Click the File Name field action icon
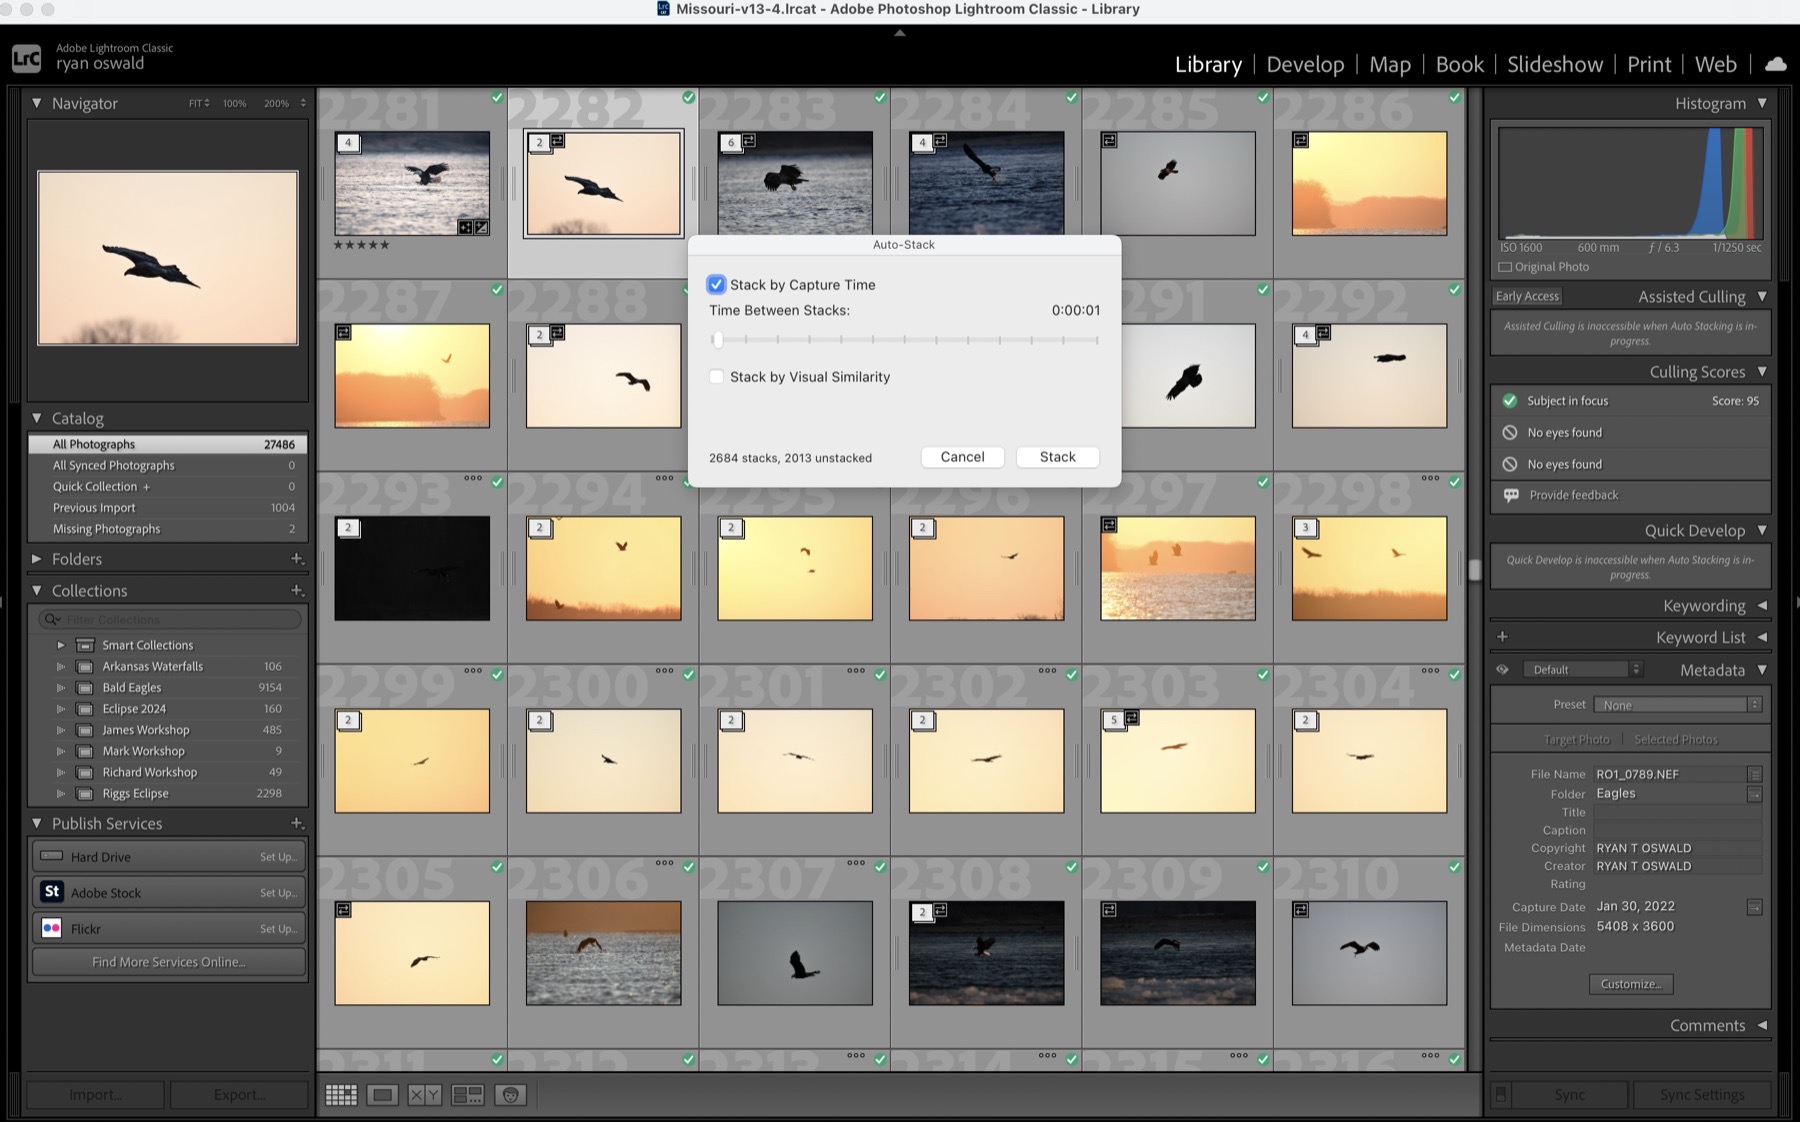 point(1754,775)
